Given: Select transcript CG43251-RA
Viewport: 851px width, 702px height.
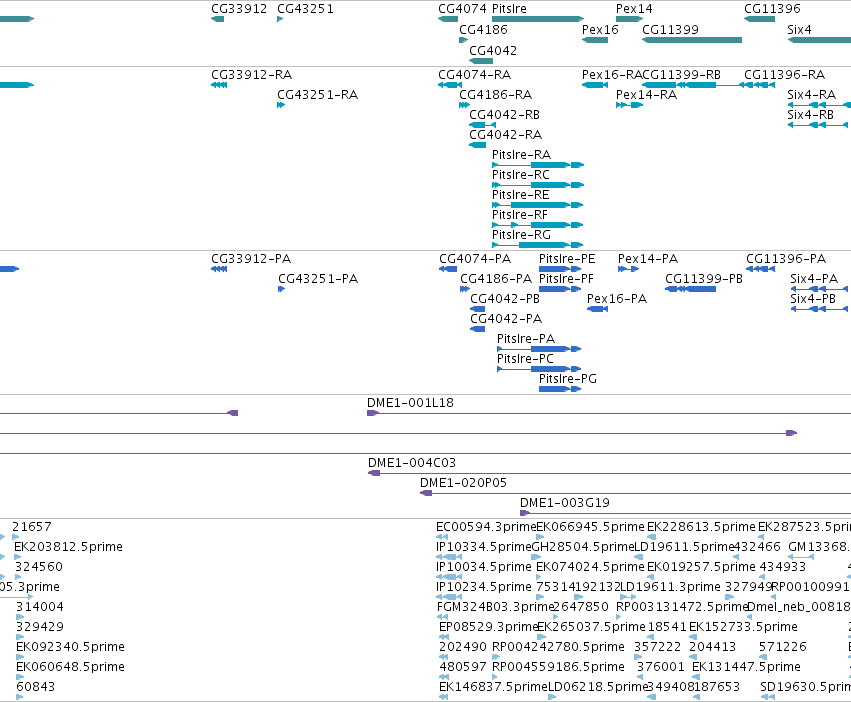Looking at the screenshot, I should point(281,105).
